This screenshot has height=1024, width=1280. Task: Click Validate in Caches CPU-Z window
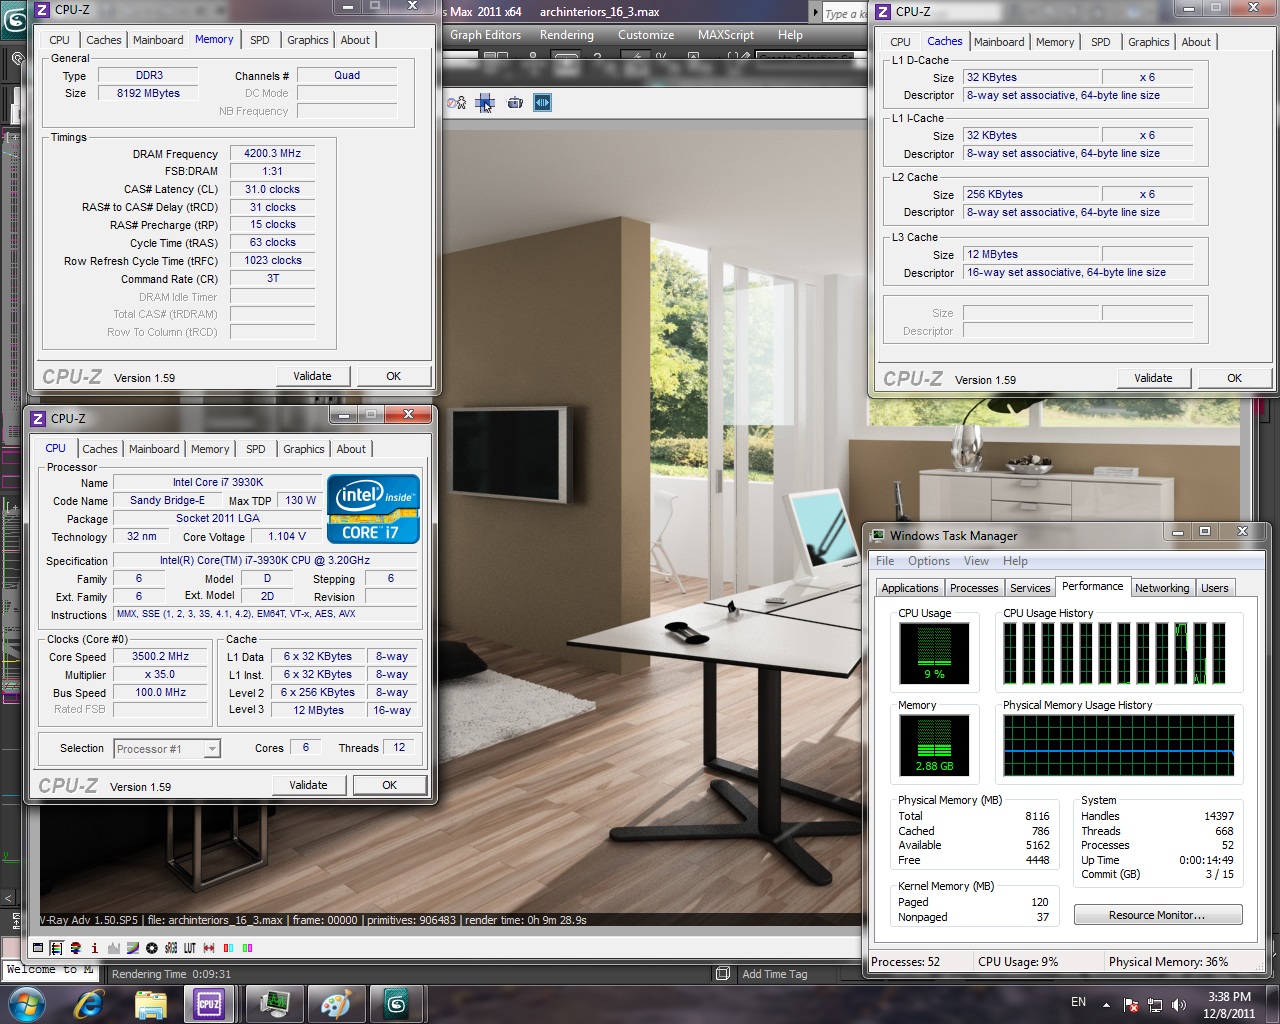click(x=1153, y=378)
